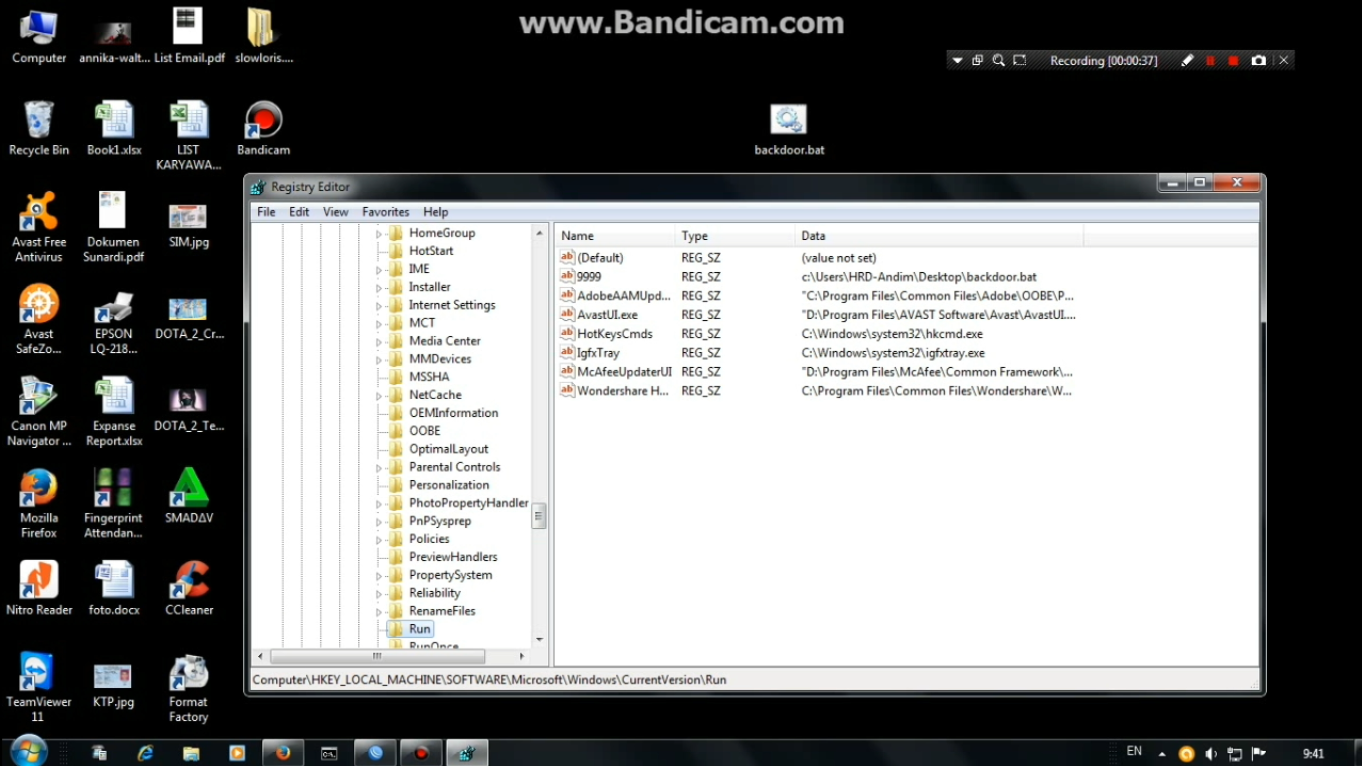Click the tree horizontal scrollbar thumb

point(377,657)
